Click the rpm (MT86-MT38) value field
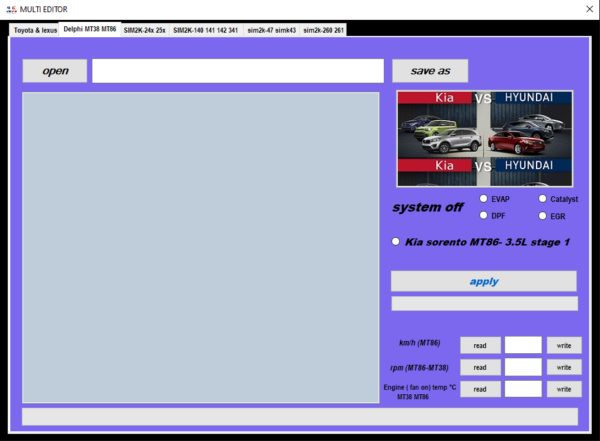The height and width of the screenshot is (441, 600). point(523,367)
